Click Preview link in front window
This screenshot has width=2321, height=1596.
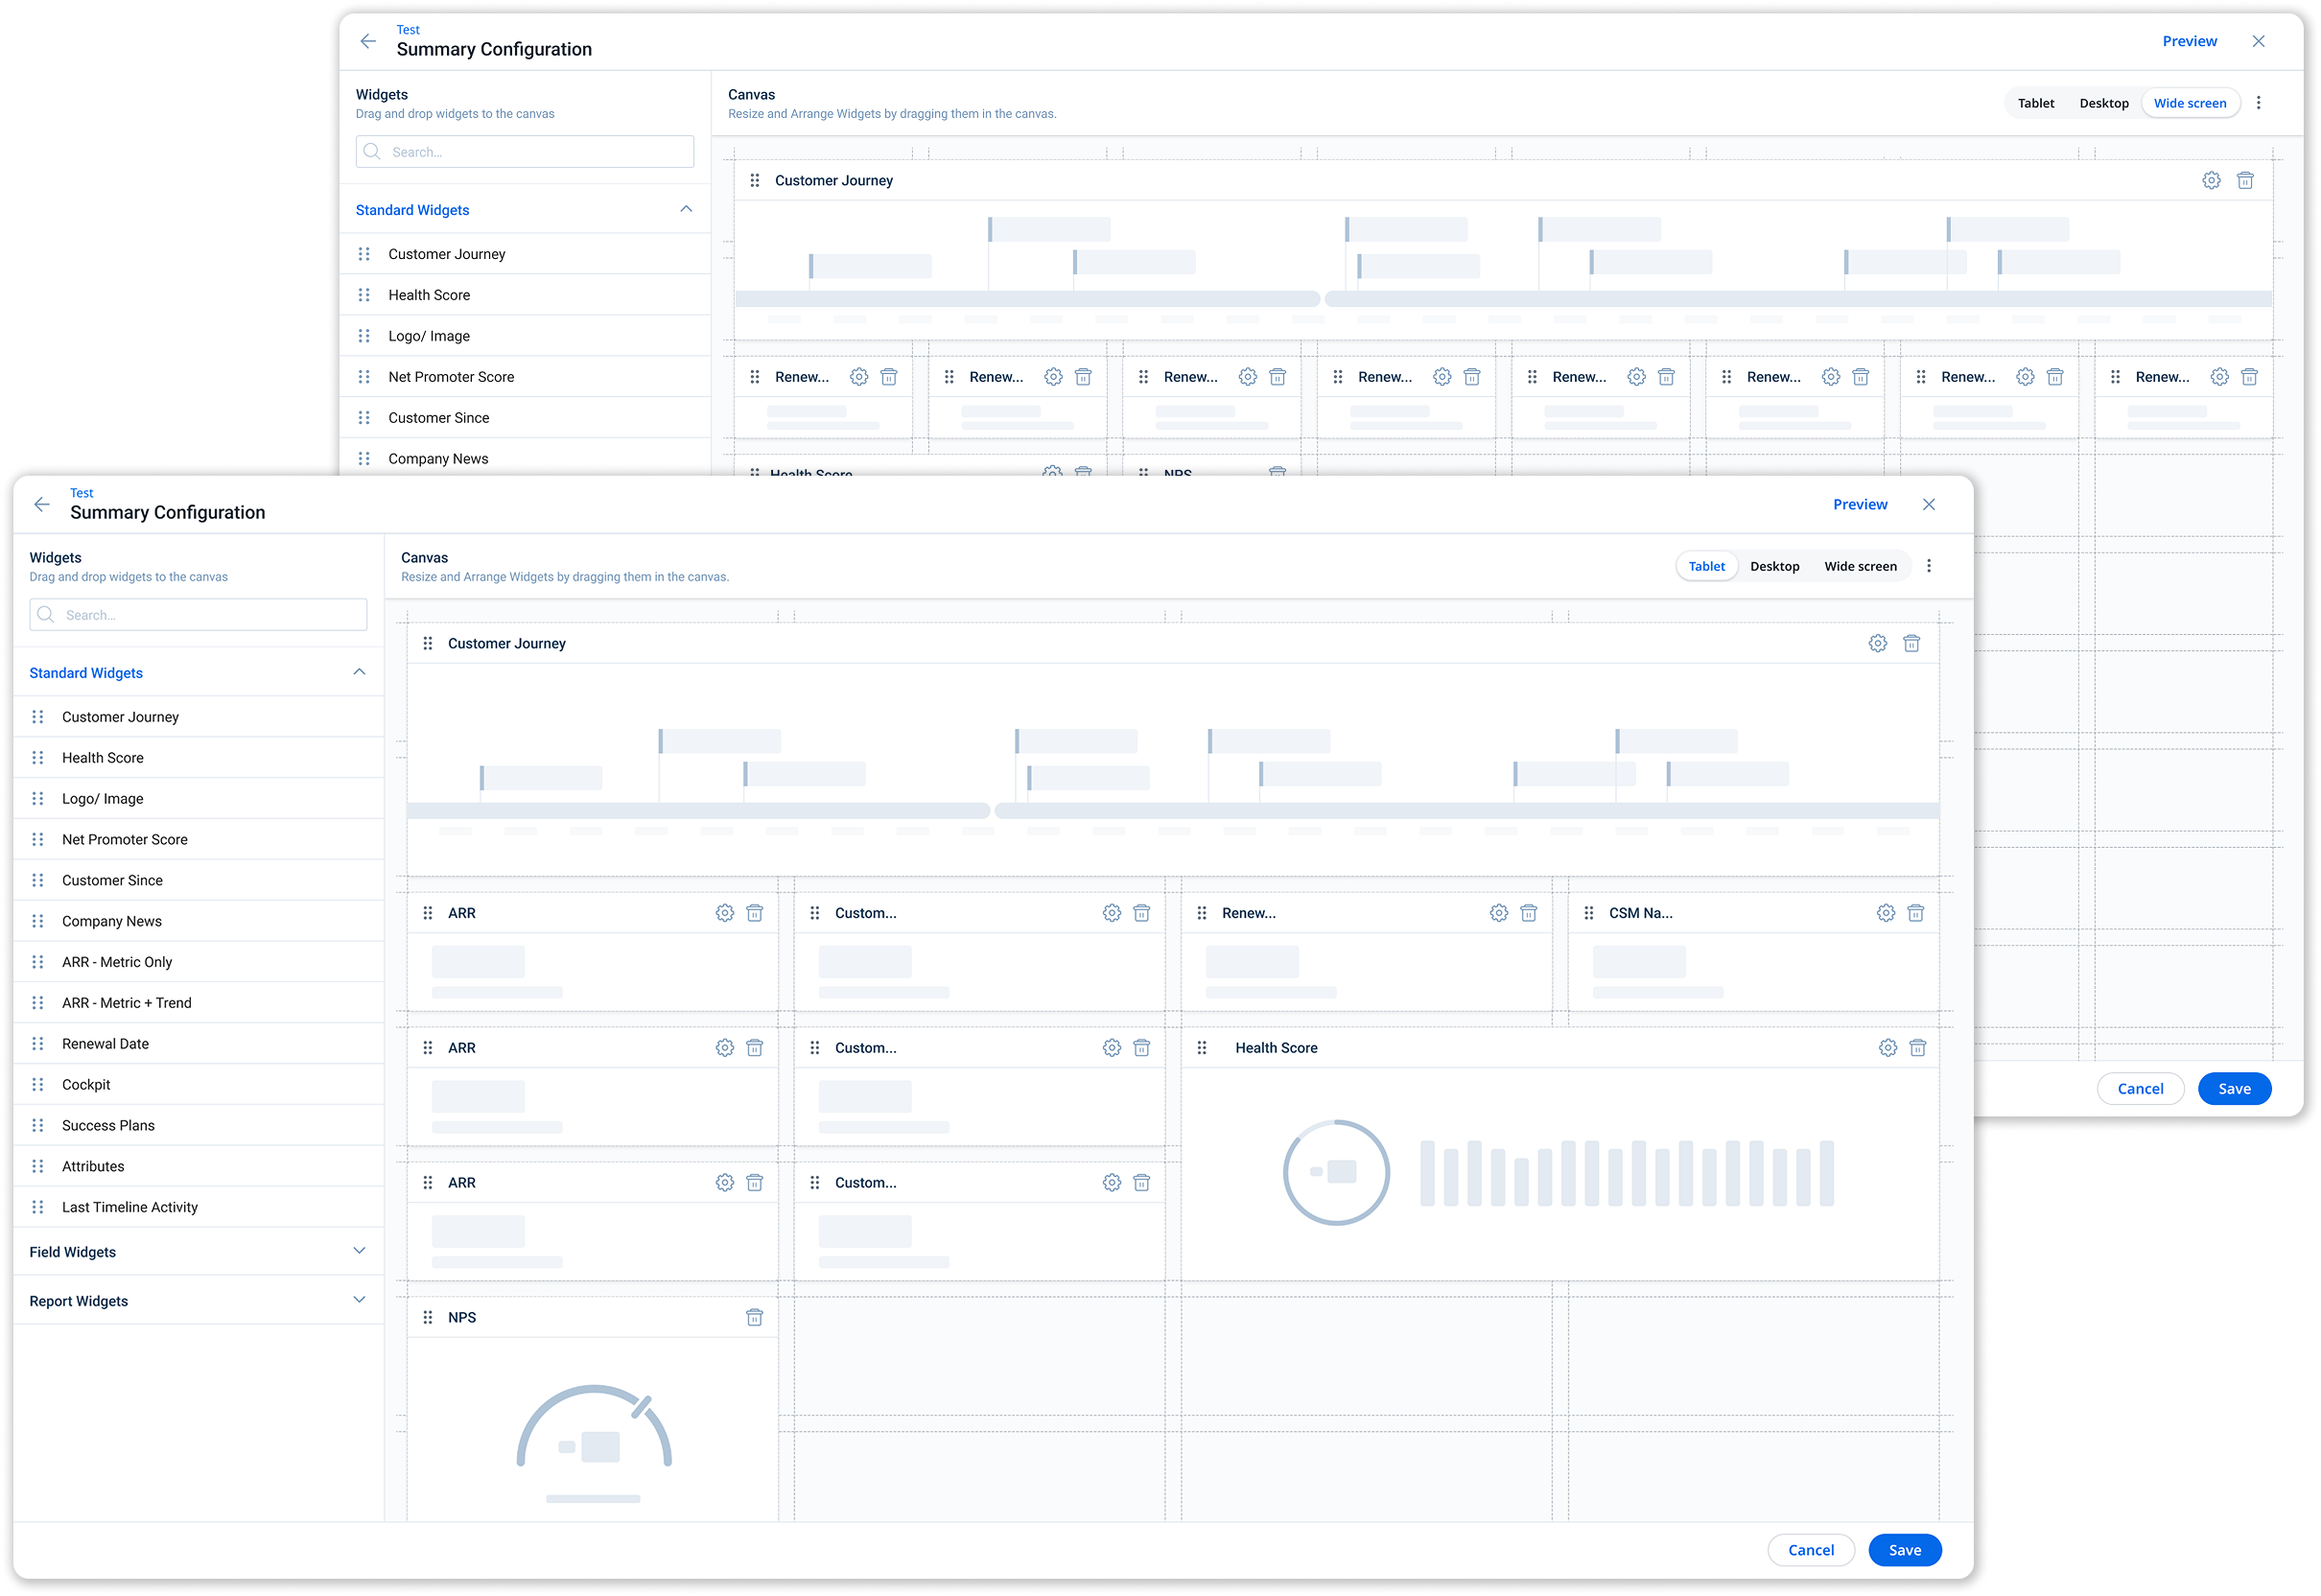pyautogui.click(x=1859, y=504)
